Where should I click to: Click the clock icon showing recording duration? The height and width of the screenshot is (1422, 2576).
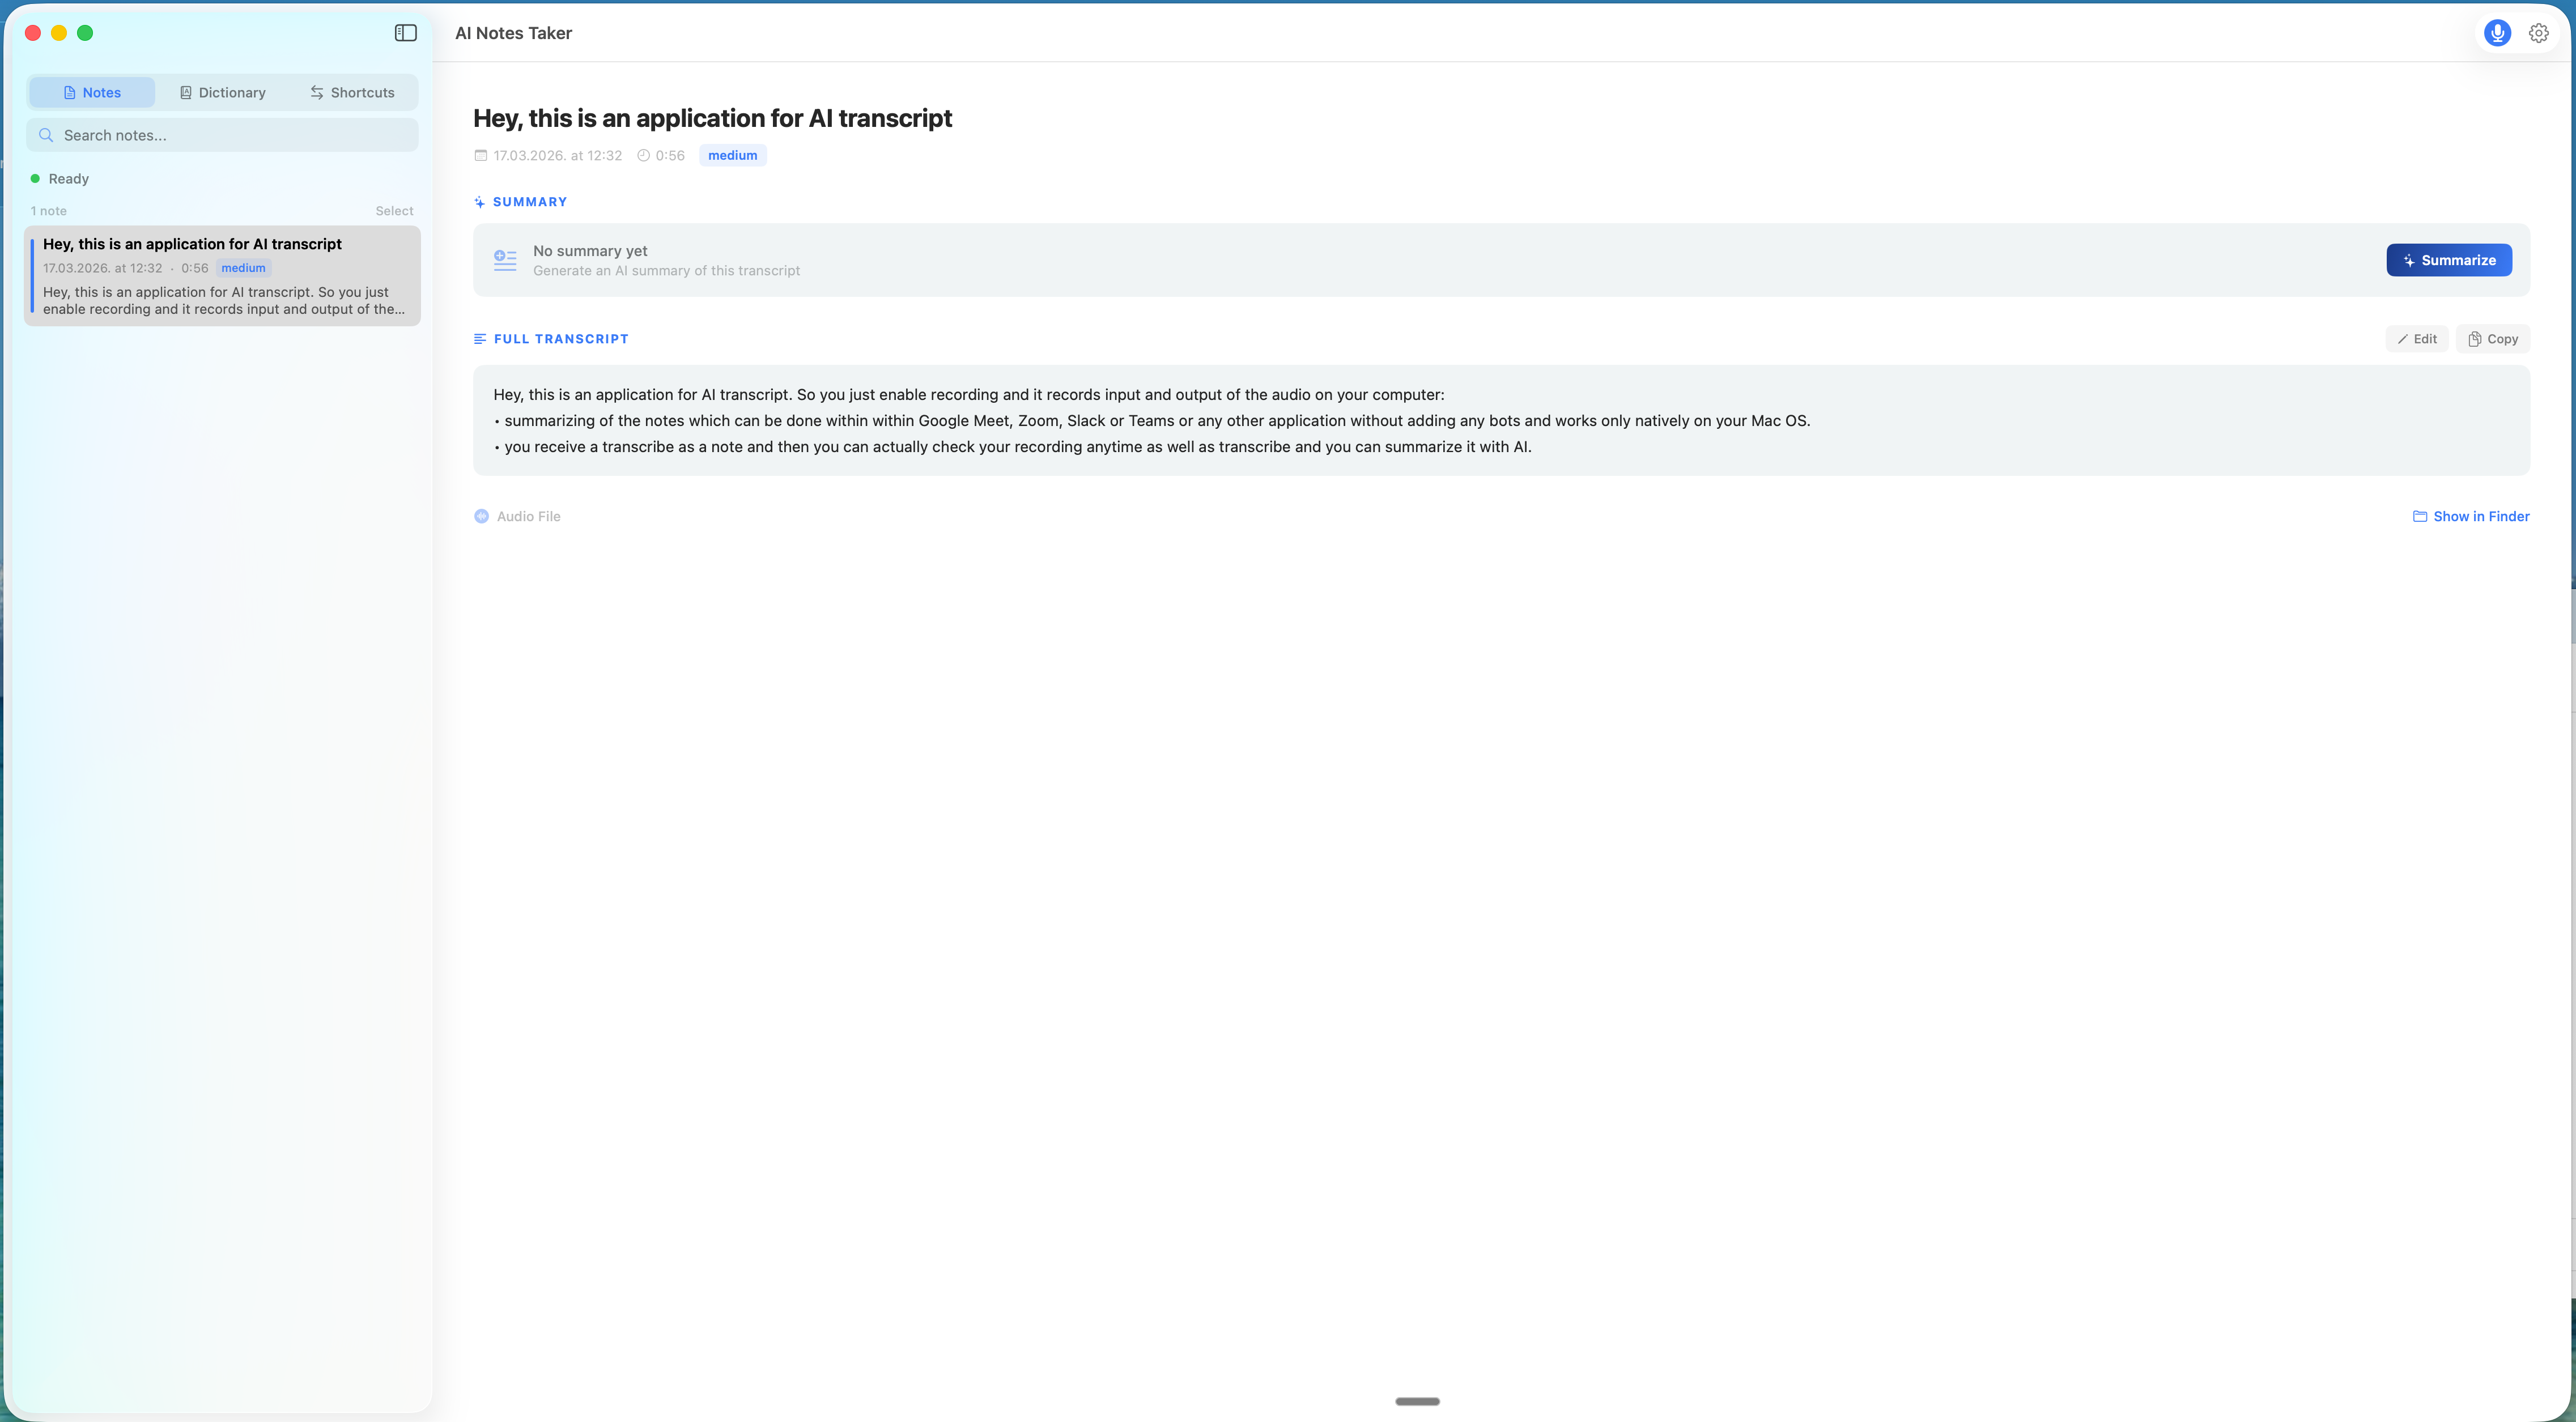click(x=643, y=155)
